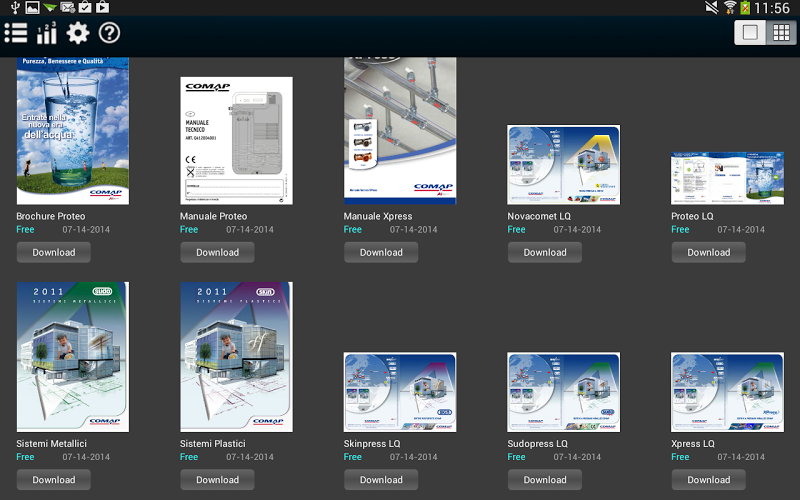
Task: Tap USB status icon in status bar
Action: click(15, 7)
